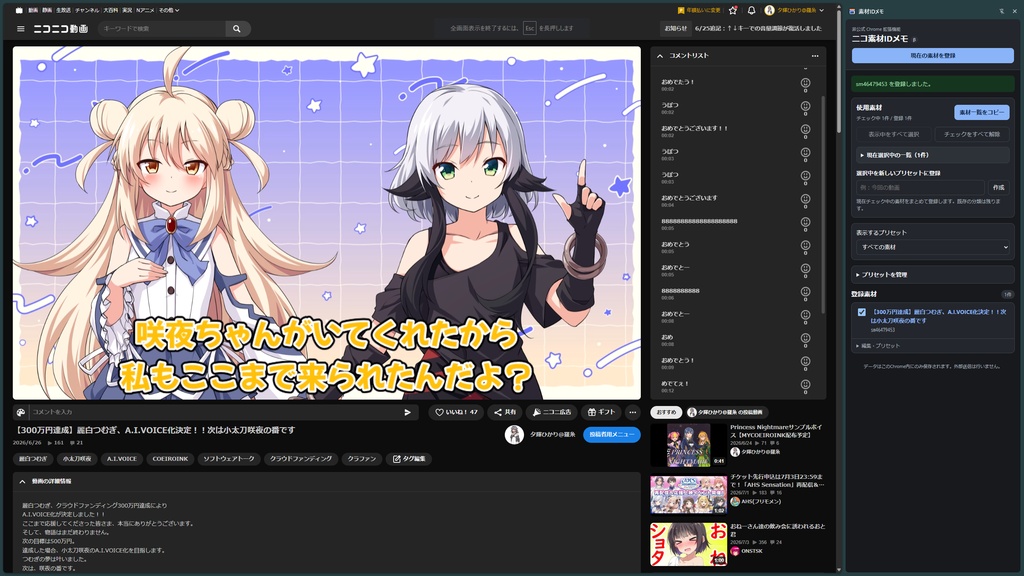Like the video via いいね！ 47
1024x576 pixels.
pos(456,412)
